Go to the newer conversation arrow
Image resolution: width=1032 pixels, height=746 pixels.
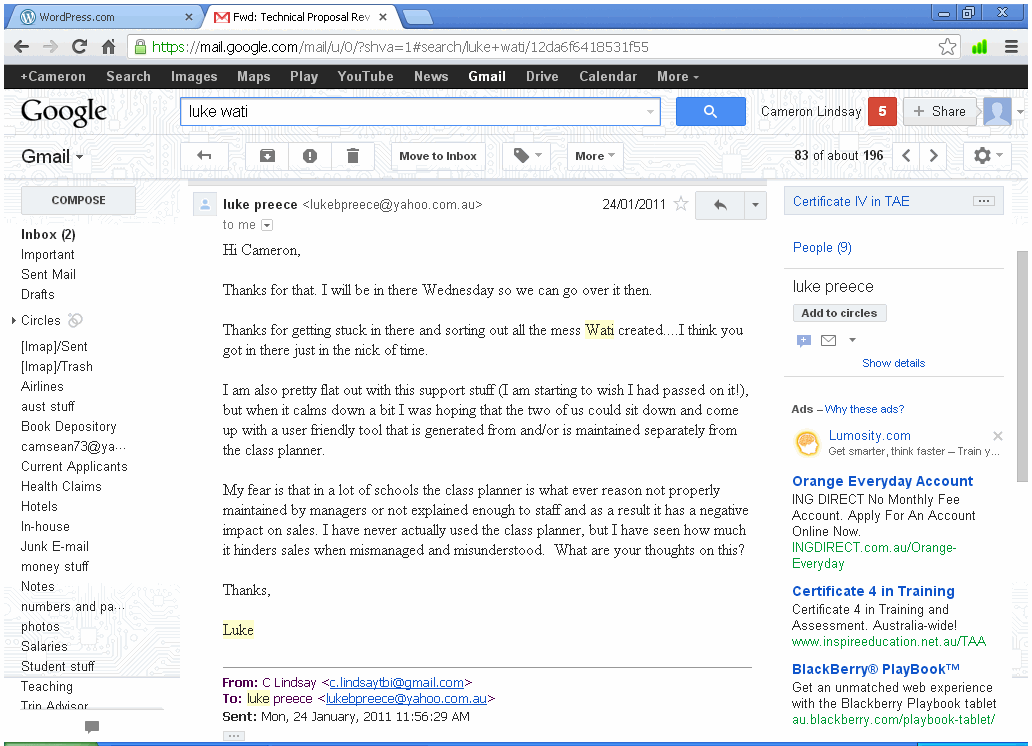[906, 156]
